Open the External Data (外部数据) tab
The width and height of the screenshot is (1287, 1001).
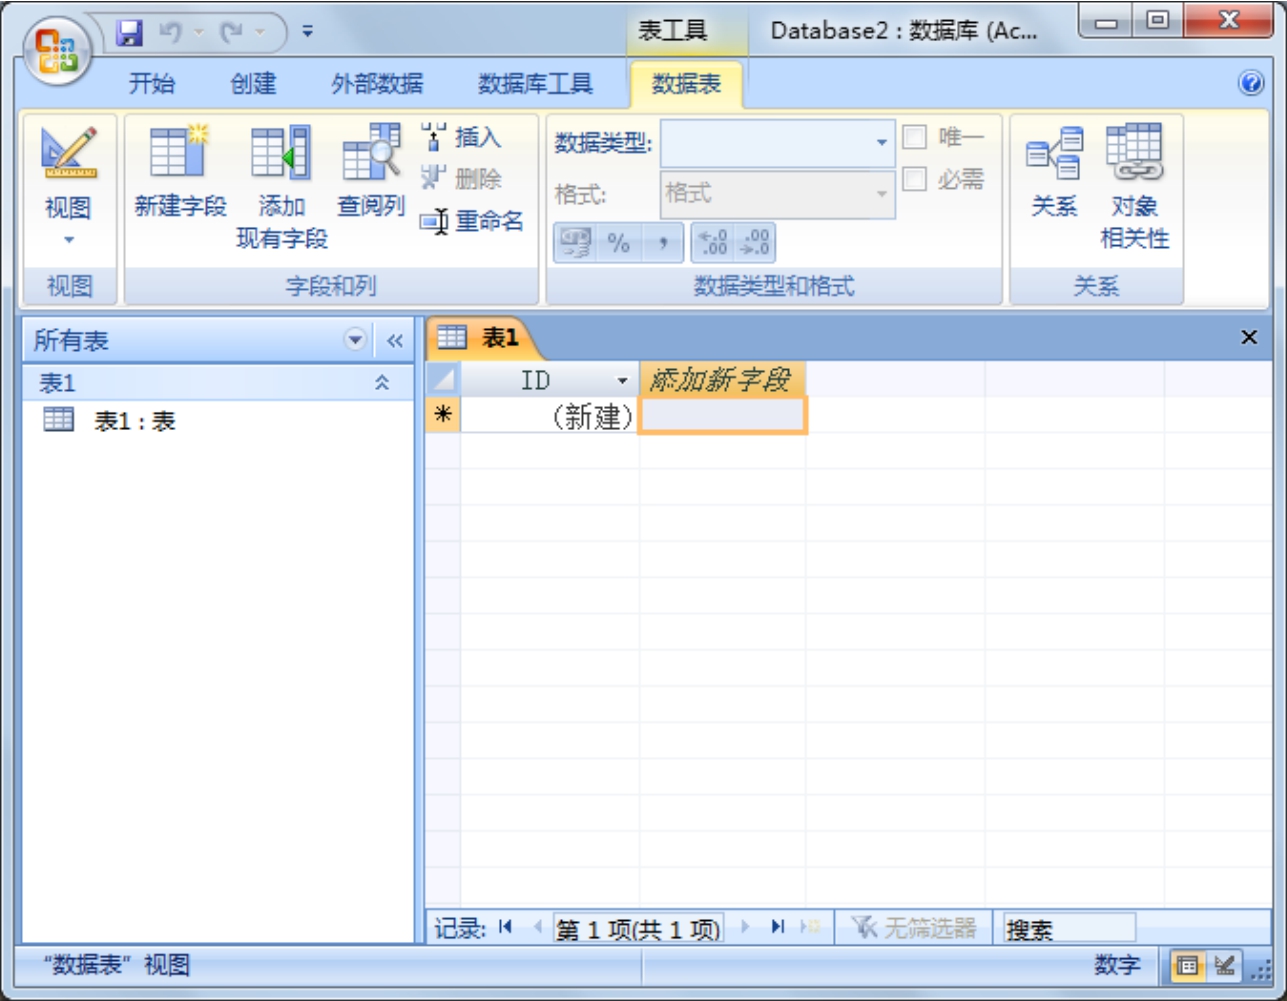377,84
